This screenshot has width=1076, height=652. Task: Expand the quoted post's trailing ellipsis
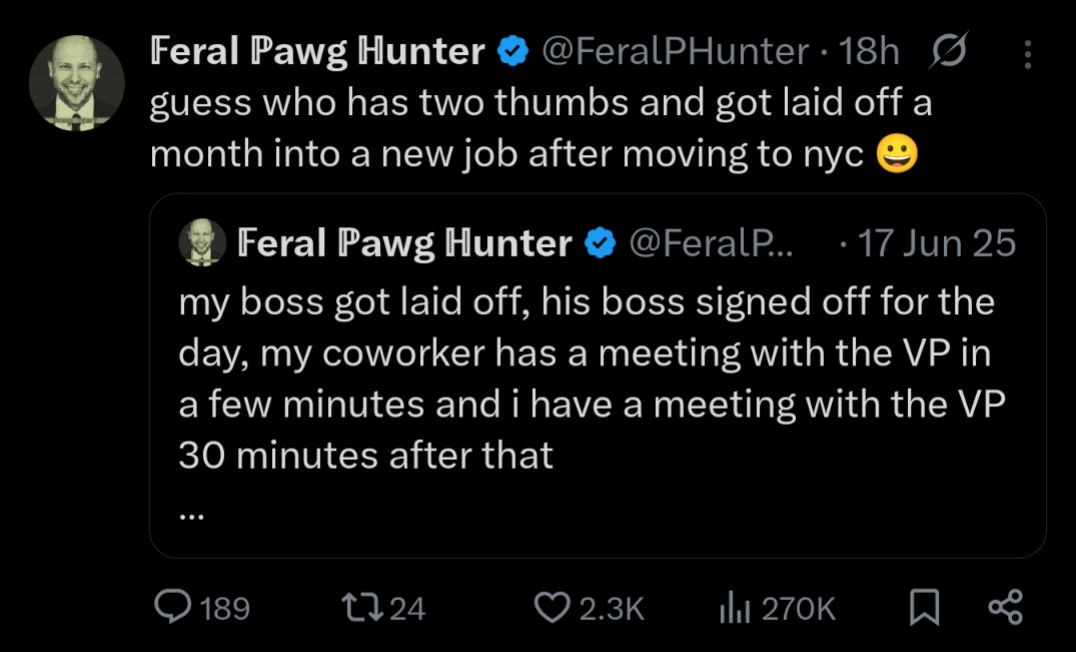tap(193, 516)
